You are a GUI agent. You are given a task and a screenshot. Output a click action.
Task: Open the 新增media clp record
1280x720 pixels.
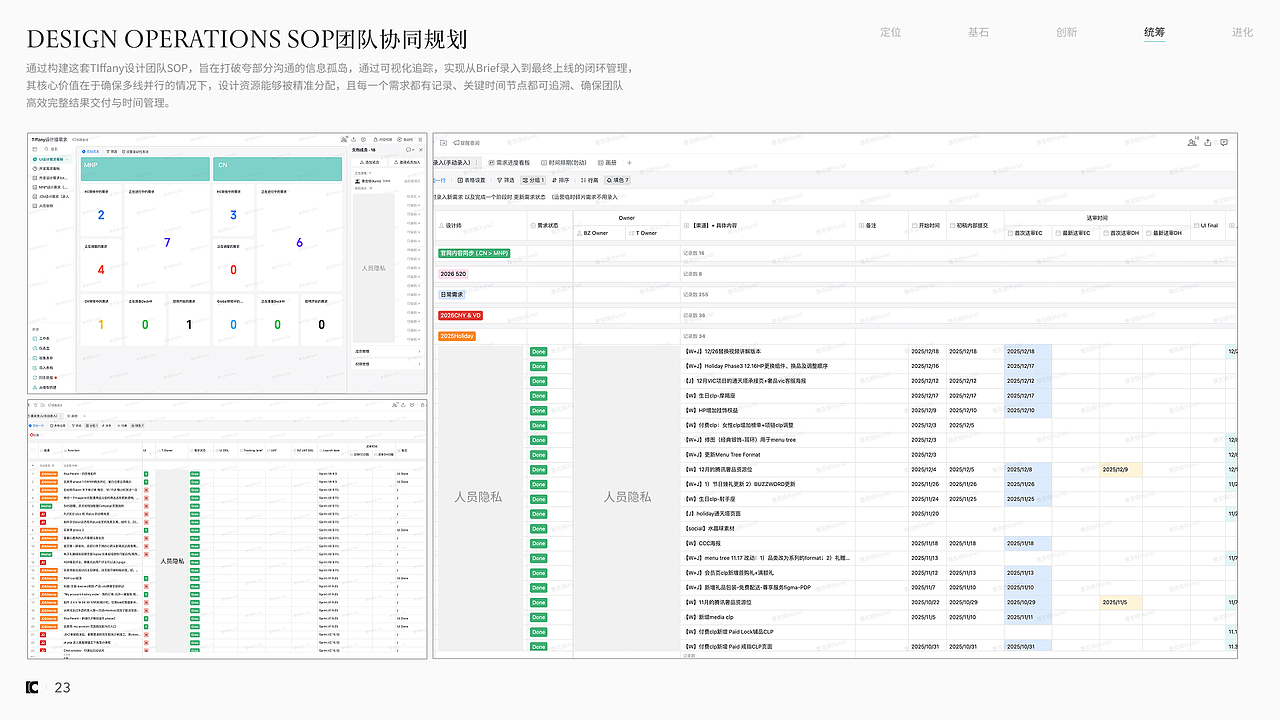coord(709,617)
